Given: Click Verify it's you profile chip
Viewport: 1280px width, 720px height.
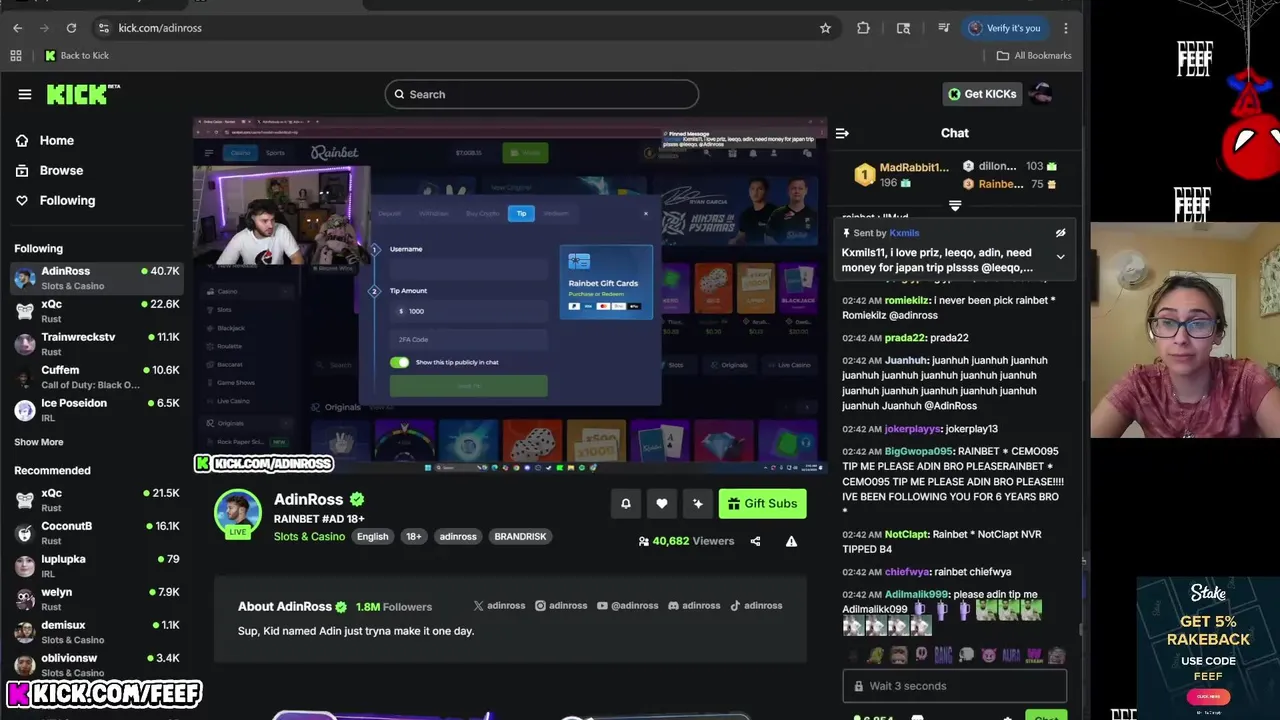Looking at the screenshot, I should (x=1006, y=28).
